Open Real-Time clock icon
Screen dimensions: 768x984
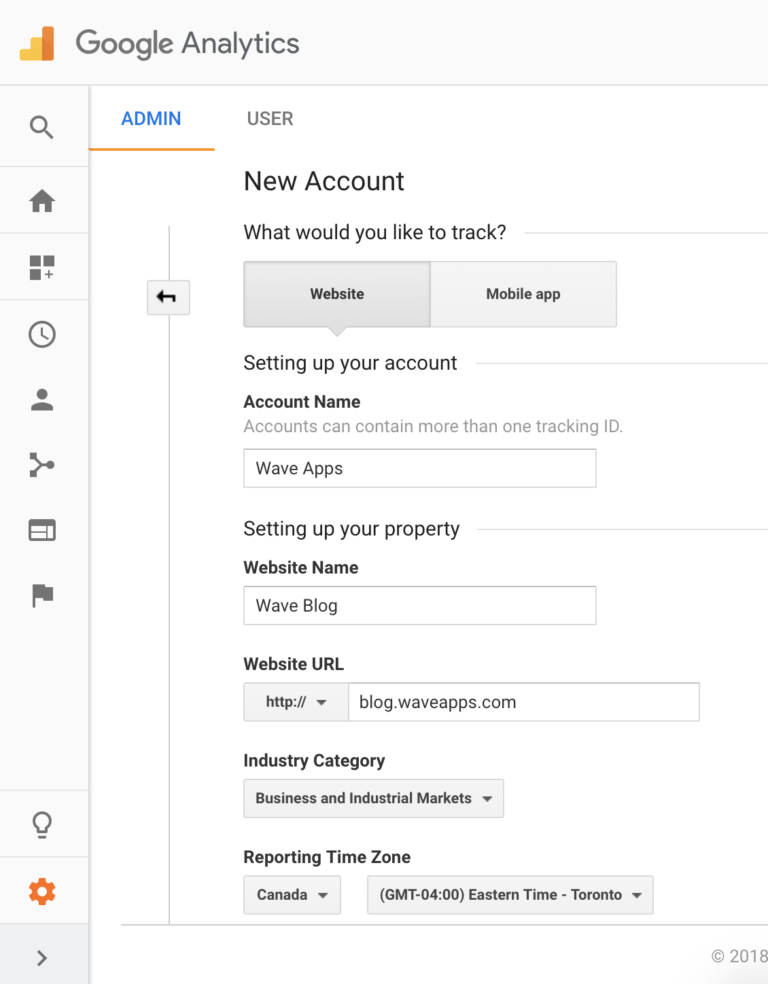(x=42, y=334)
